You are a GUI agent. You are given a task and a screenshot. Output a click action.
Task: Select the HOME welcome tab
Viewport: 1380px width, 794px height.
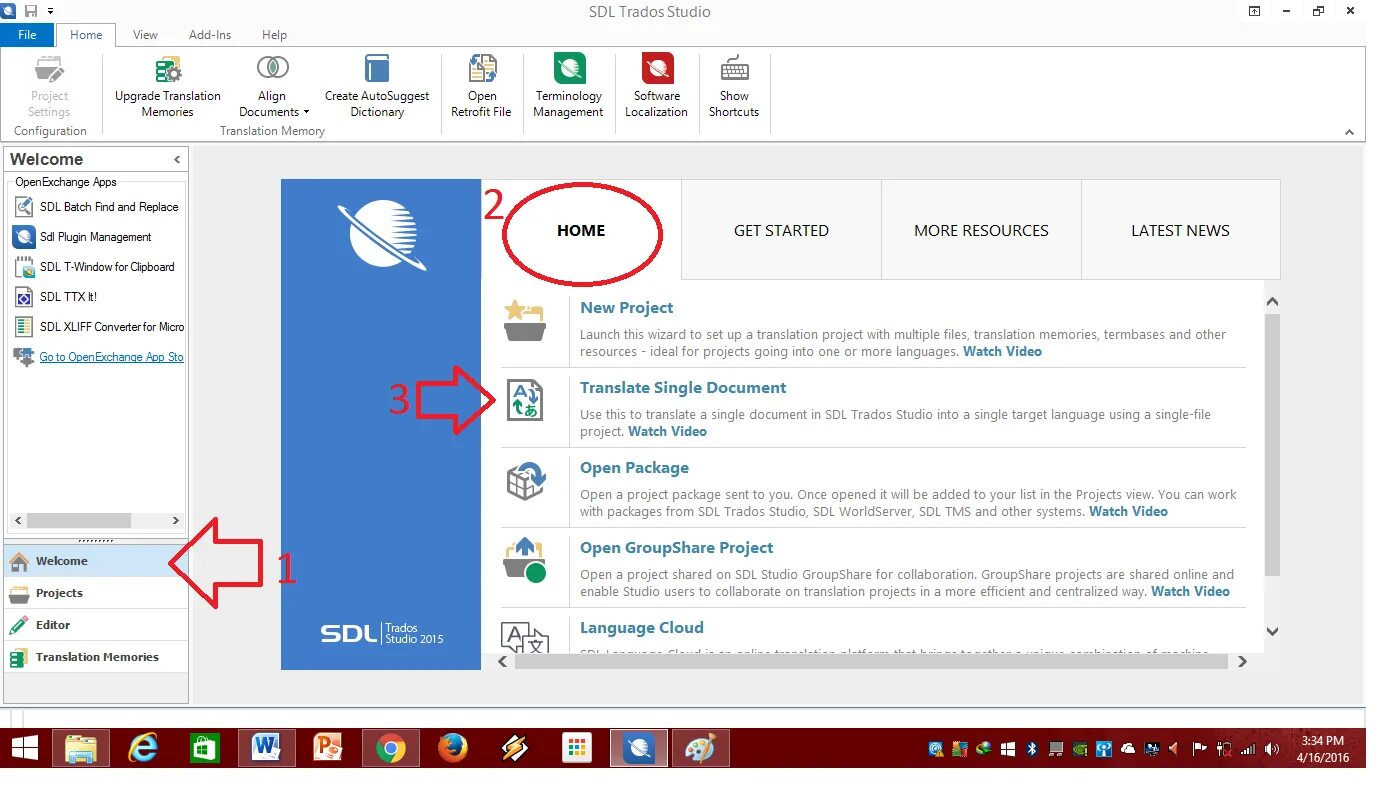click(581, 230)
